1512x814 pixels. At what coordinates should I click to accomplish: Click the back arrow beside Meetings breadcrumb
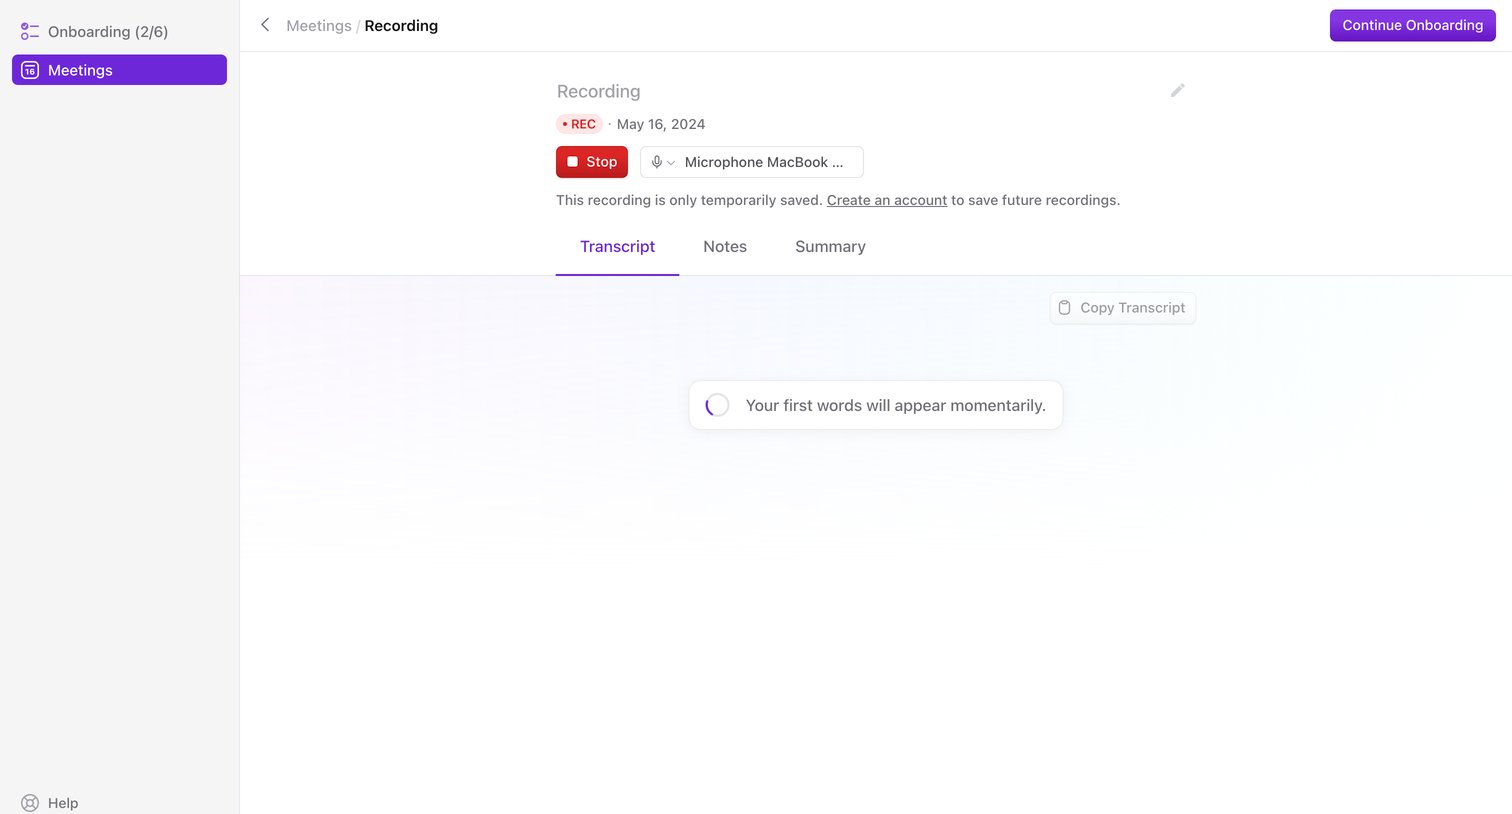pos(265,25)
